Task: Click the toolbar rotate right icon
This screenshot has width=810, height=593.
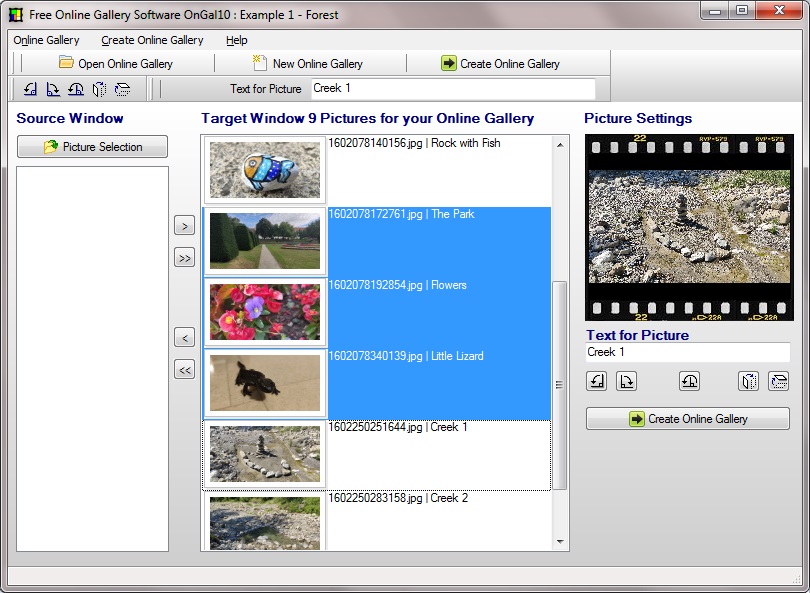Action: [53, 89]
